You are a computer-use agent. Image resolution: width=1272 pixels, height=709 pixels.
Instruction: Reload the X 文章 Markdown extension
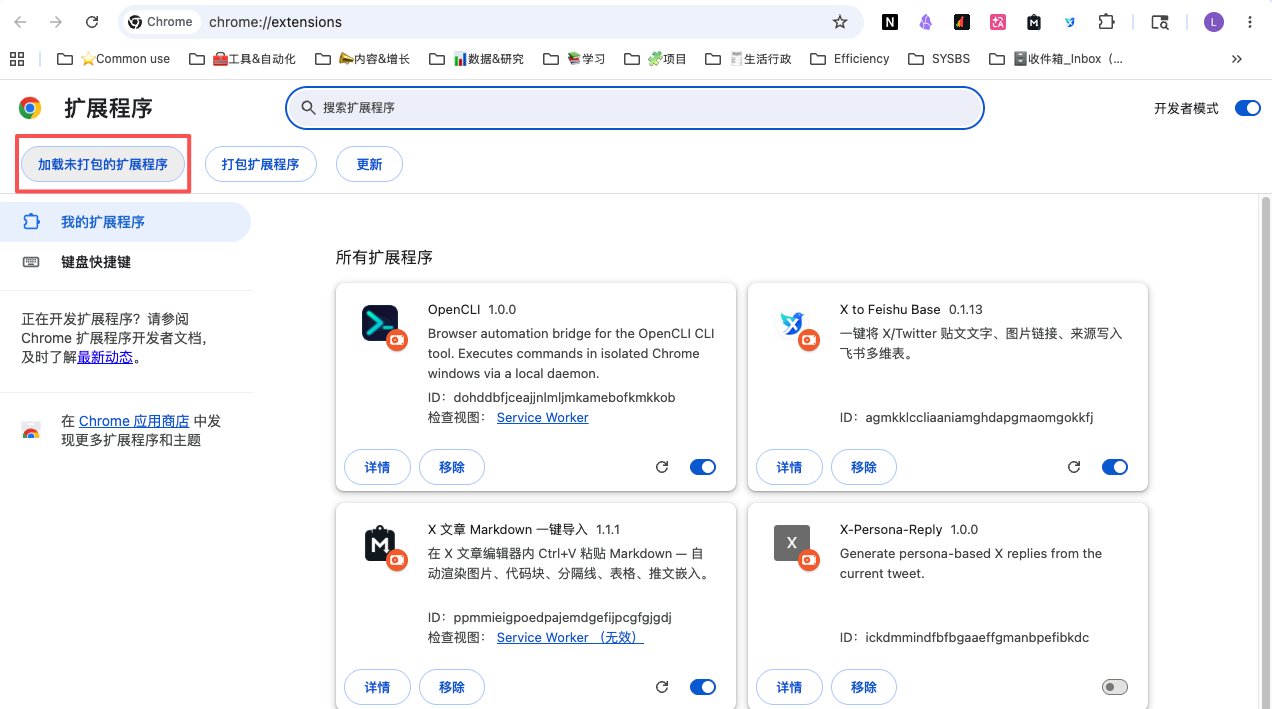pyautogui.click(x=661, y=687)
